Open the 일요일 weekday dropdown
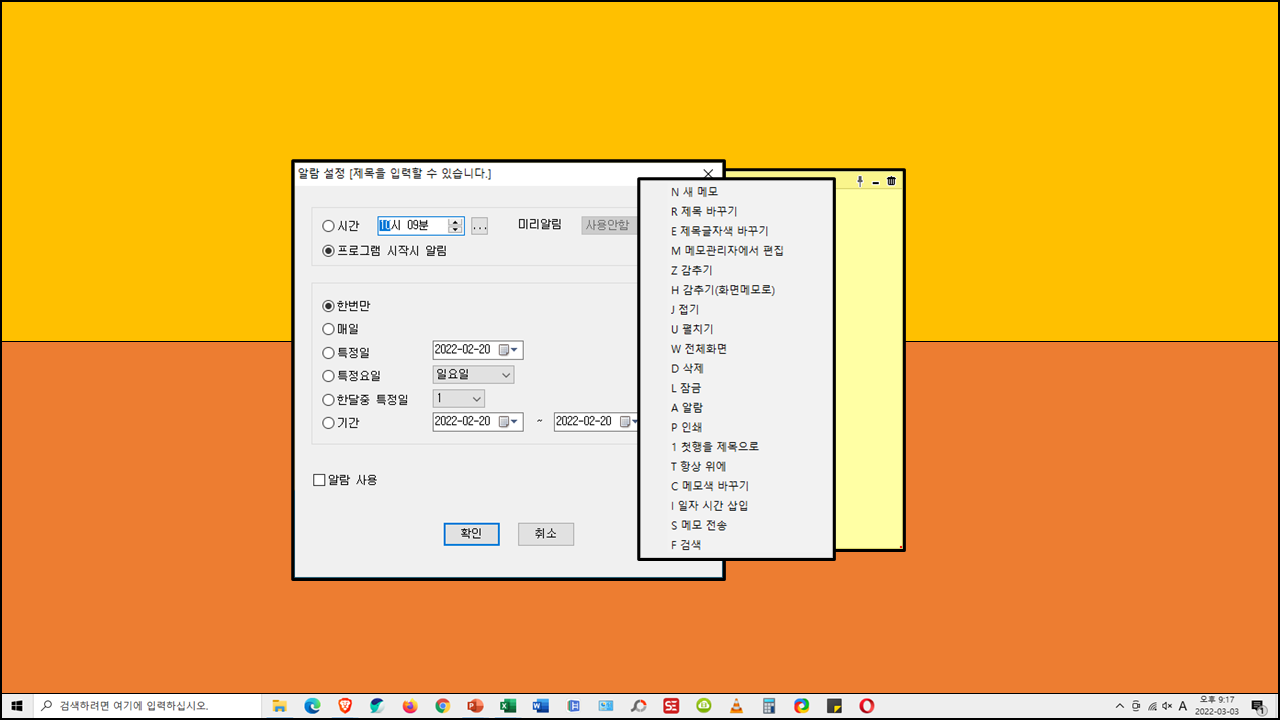 pyautogui.click(x=473, y=374)
